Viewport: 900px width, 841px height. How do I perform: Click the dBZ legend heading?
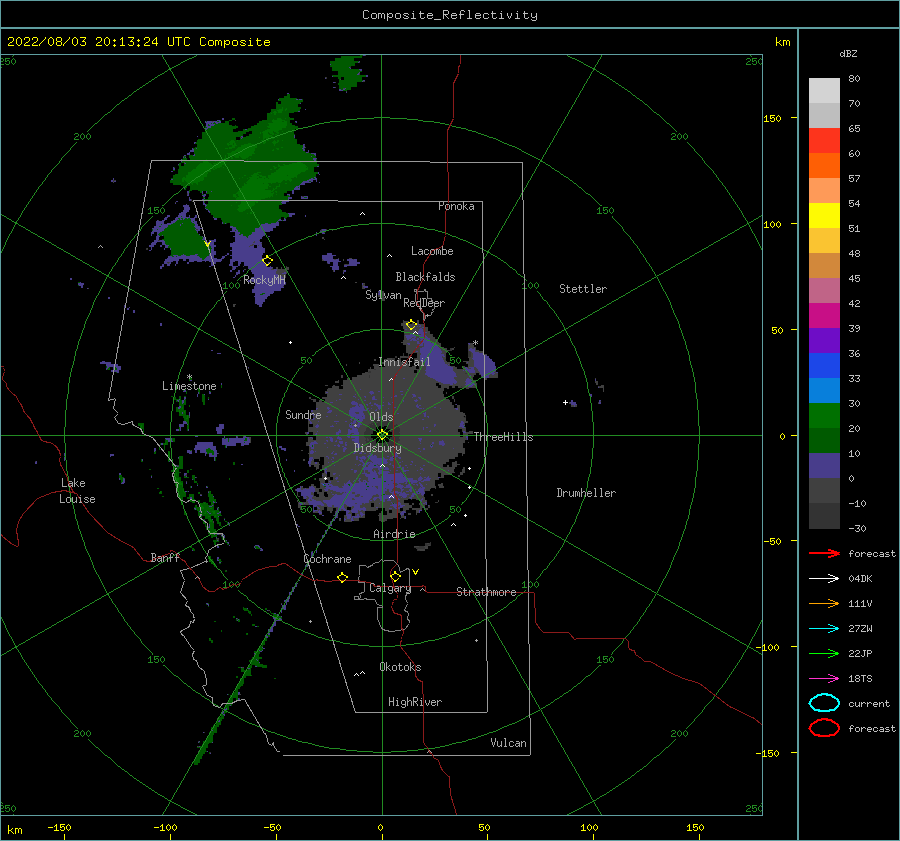coord(848,53)
